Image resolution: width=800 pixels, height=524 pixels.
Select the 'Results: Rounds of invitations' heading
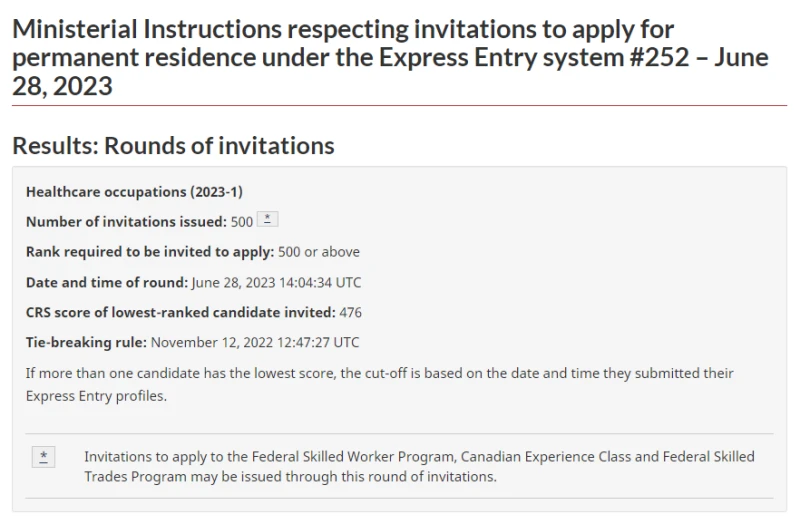(x=173, y=145)
